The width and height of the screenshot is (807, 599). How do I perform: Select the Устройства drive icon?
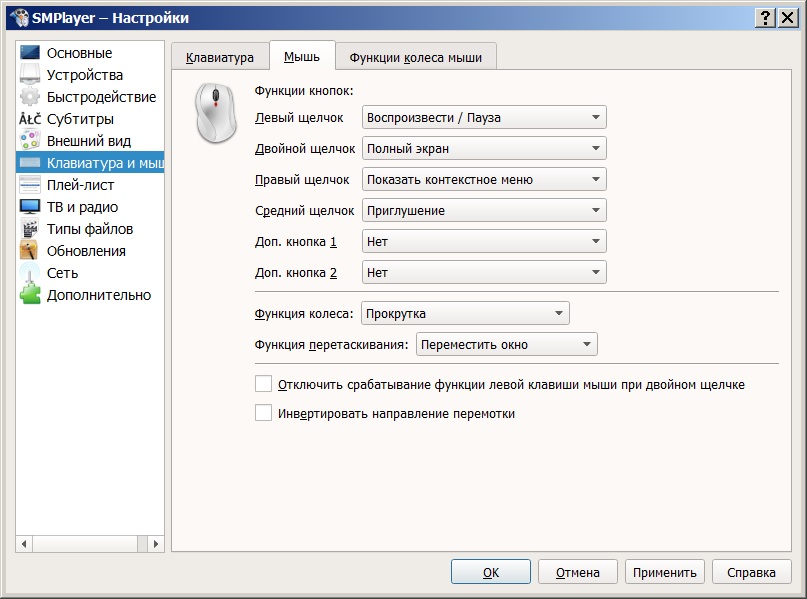(30, 75)
